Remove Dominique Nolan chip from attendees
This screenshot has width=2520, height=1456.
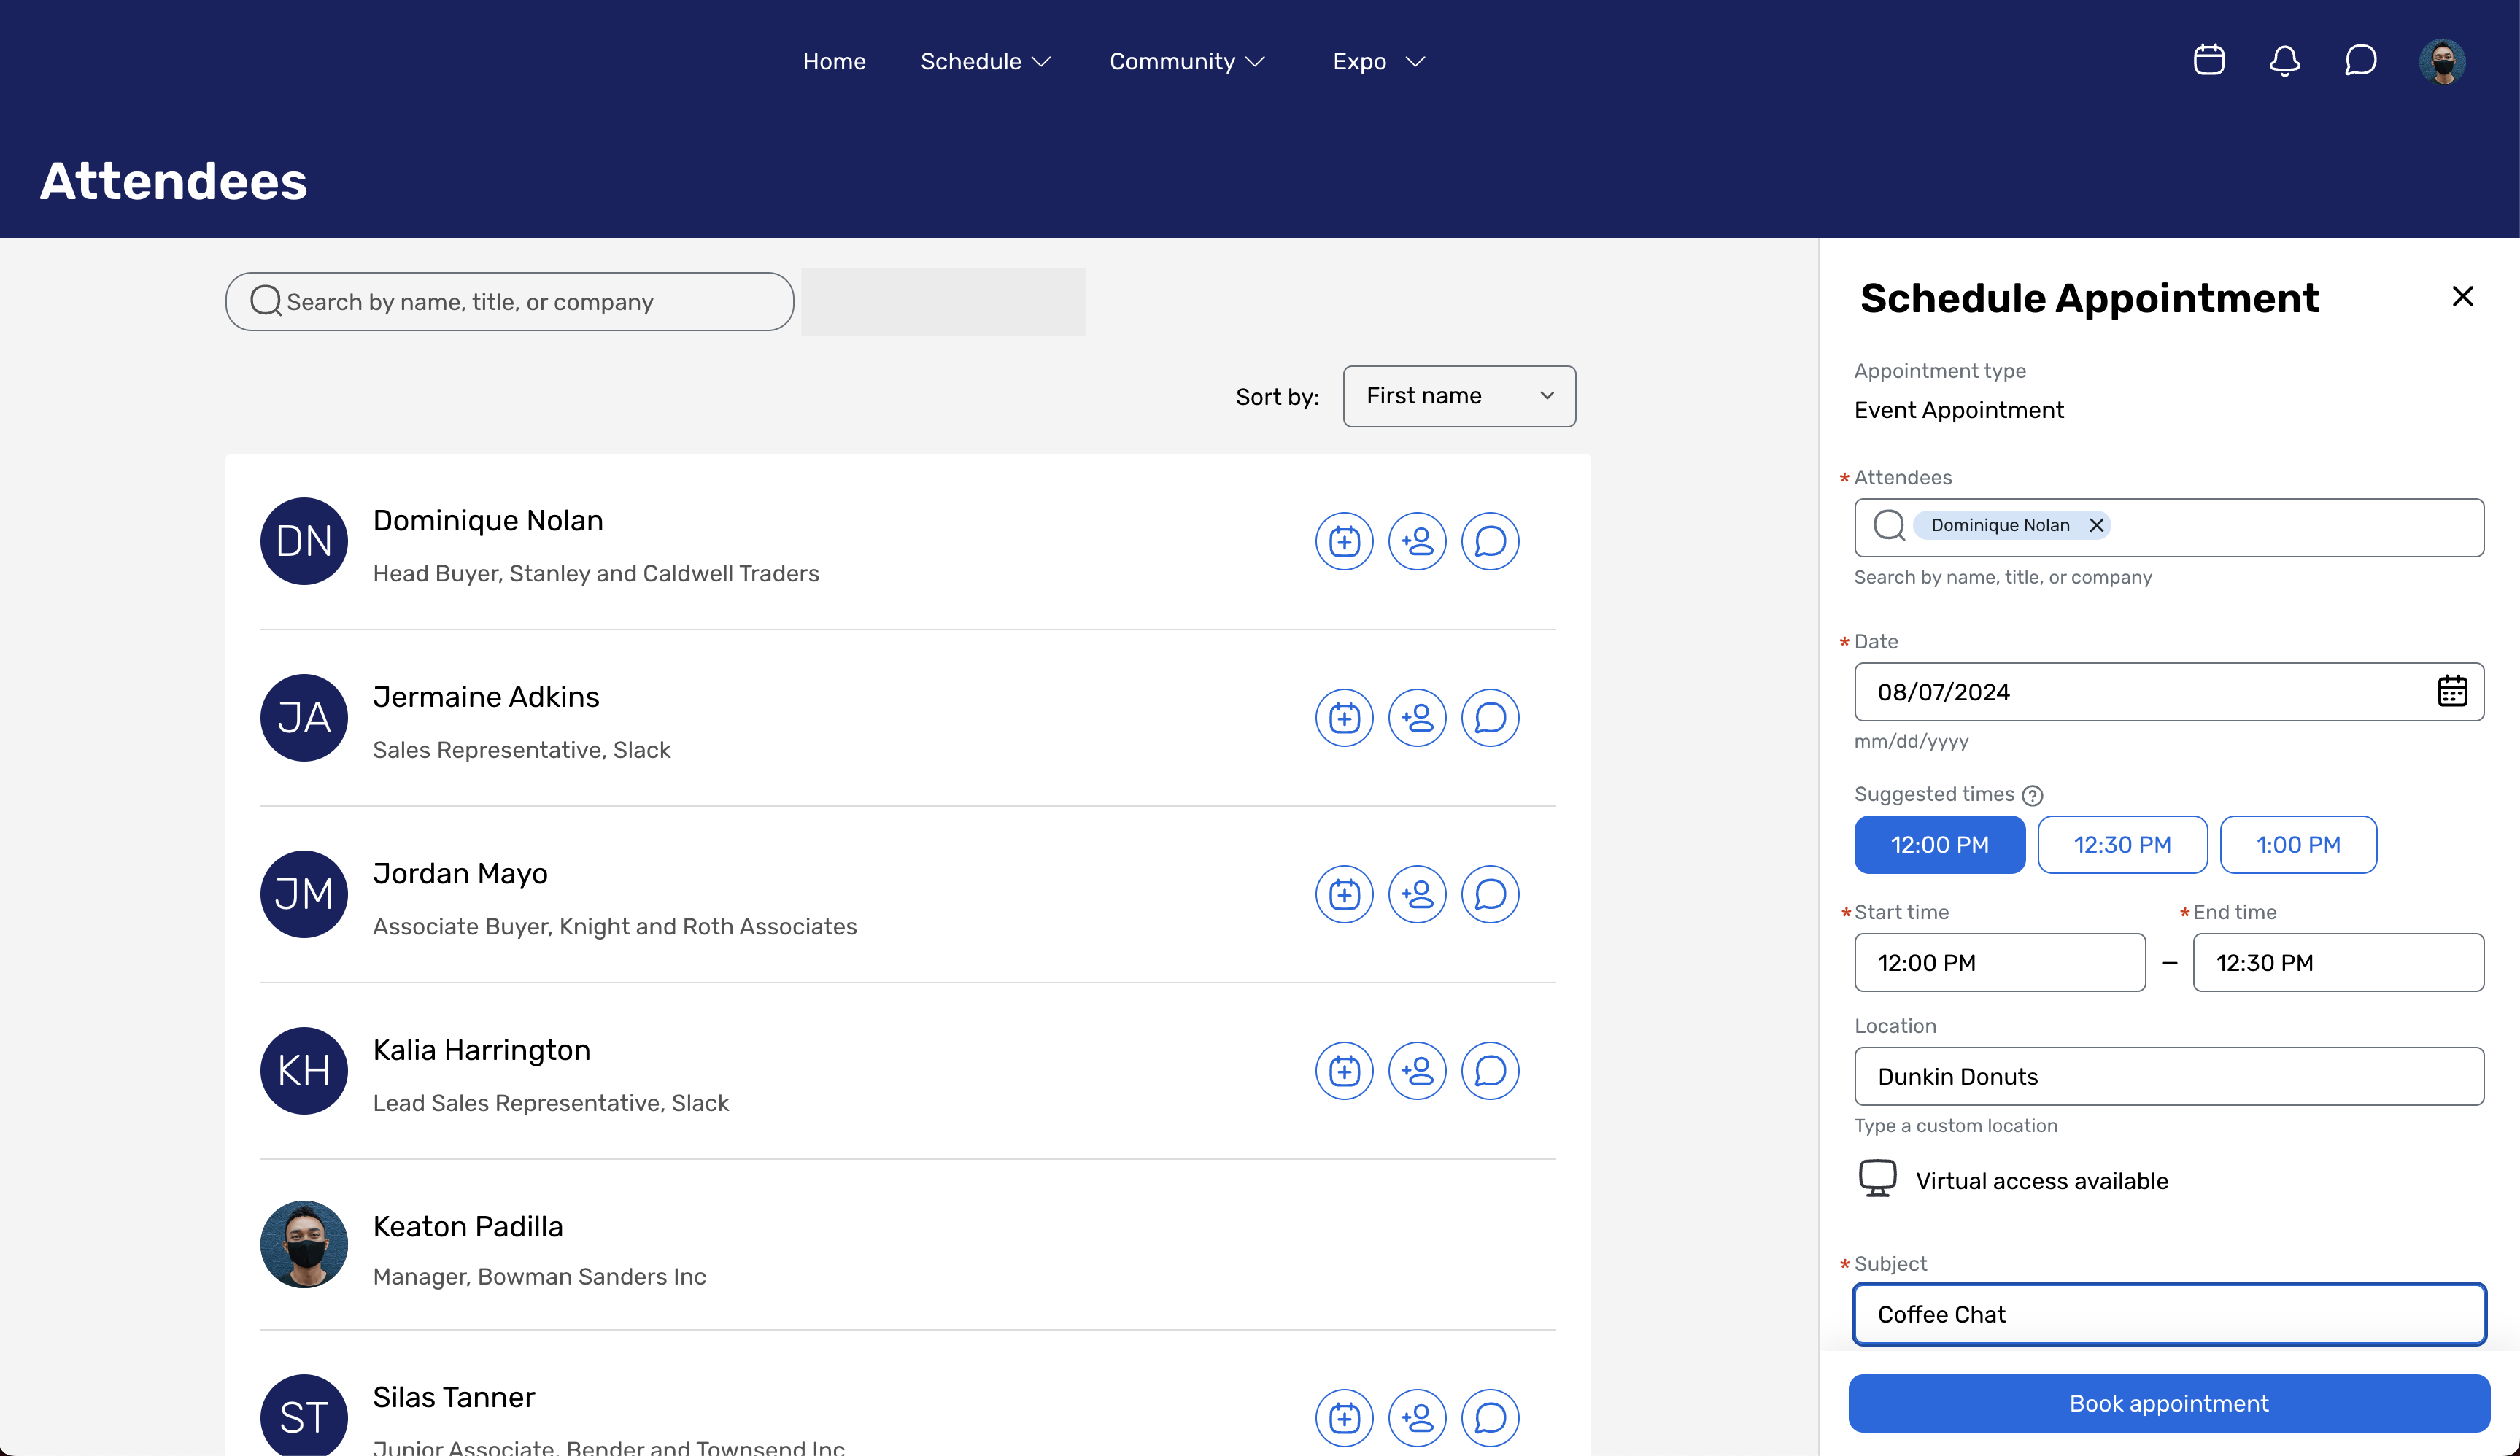pos(2096,525)
